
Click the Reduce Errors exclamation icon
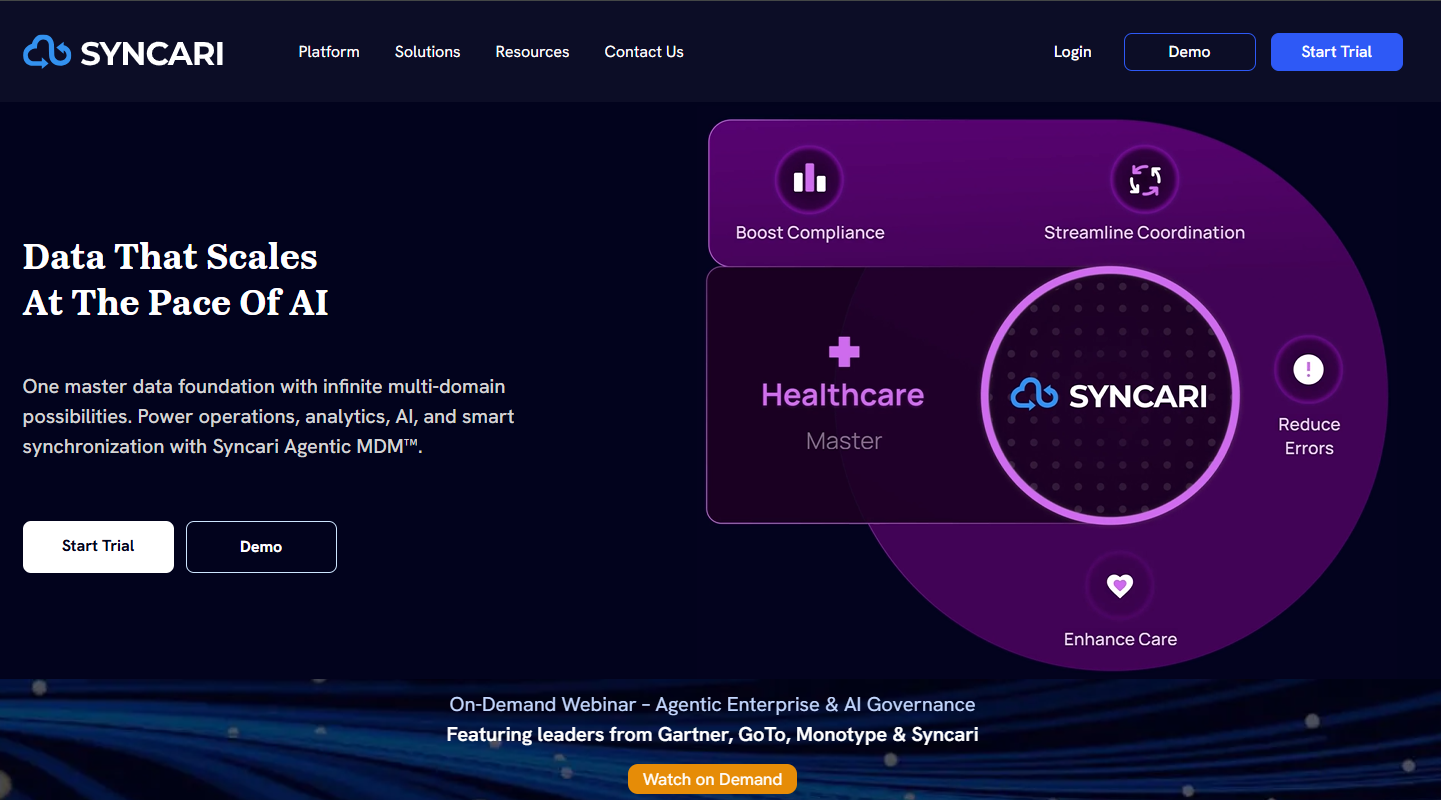point(1308,370)
